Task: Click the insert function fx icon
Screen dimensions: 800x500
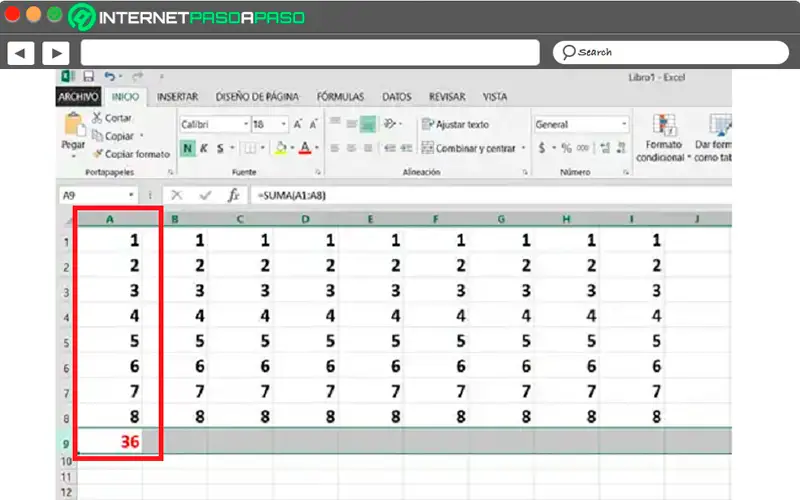Action: click(x=233, y=195)
